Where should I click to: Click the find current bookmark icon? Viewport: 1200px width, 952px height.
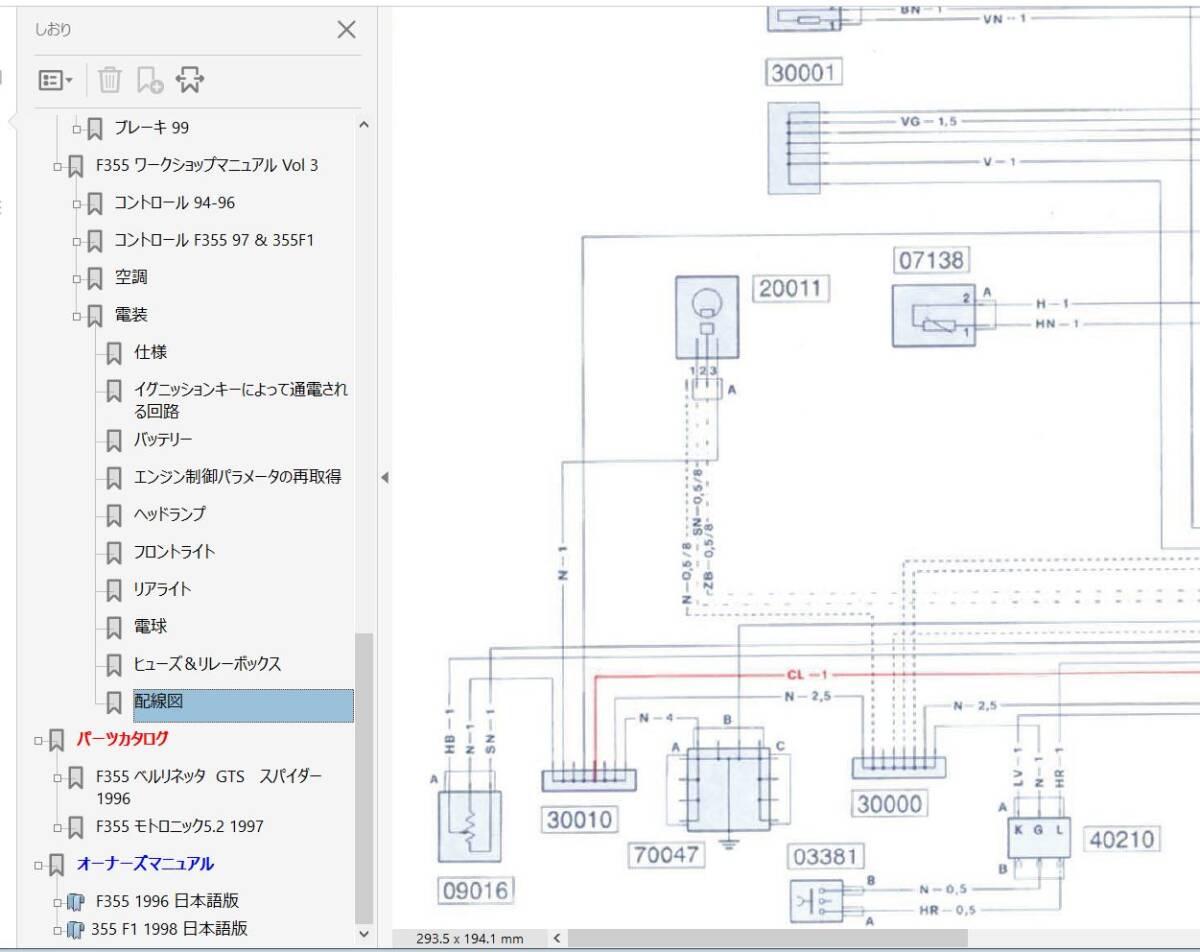pos(190,80)
